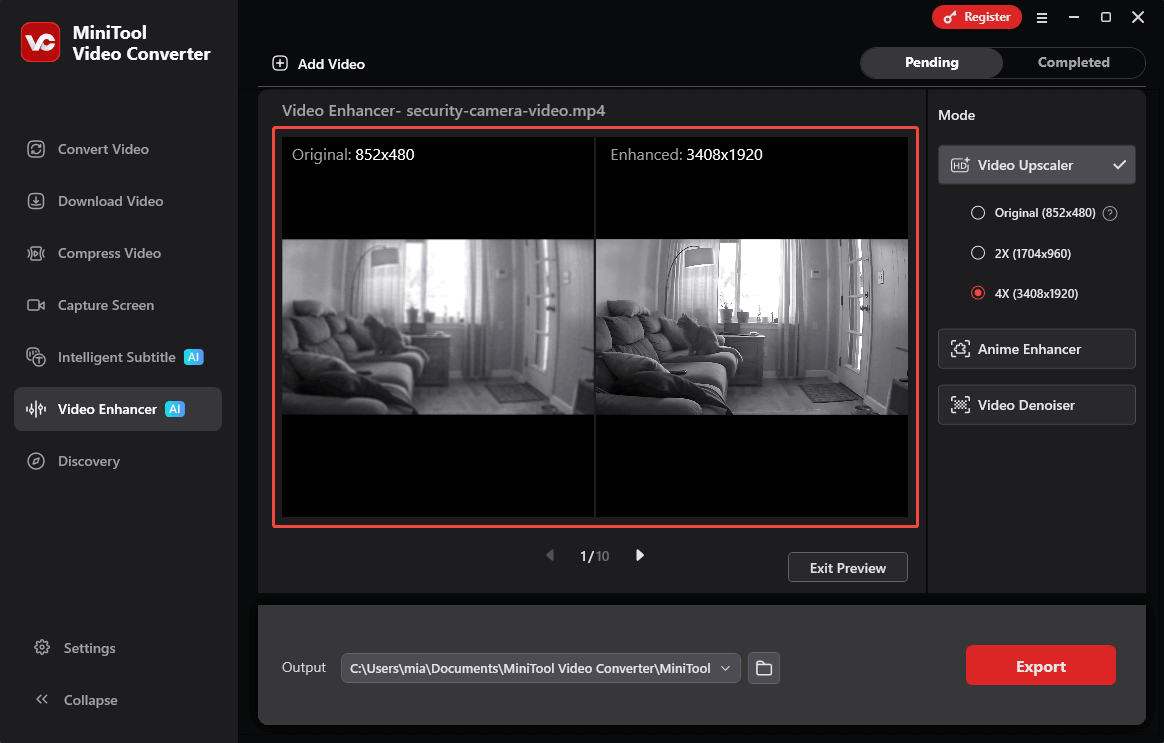This screenshot has height=743, width=1164.
Task: Select the Original (852x480) radio option
Action: pos(978,213)
